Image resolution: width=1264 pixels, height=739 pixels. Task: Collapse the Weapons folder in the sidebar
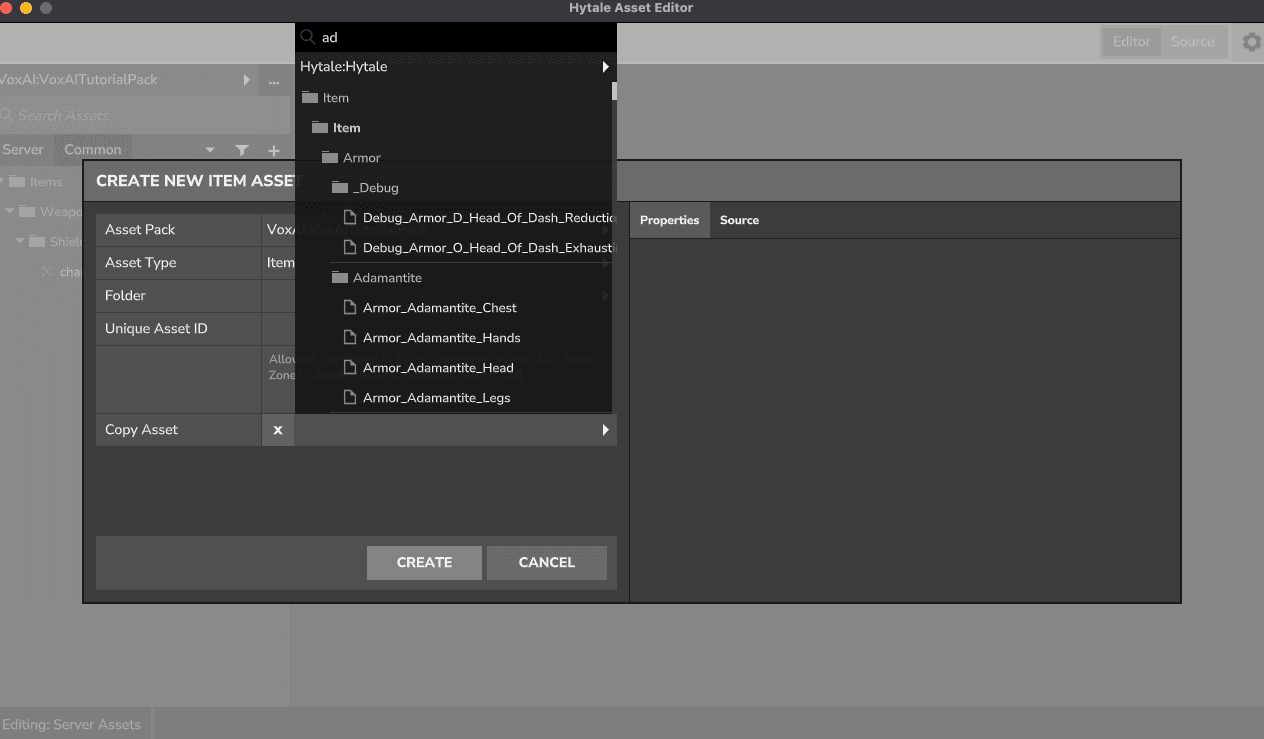point(9,211)
